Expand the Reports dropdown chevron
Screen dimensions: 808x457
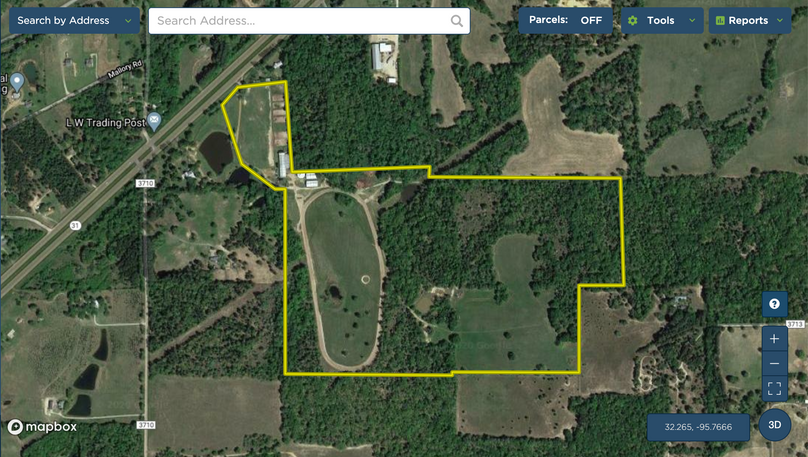[780, 21]
